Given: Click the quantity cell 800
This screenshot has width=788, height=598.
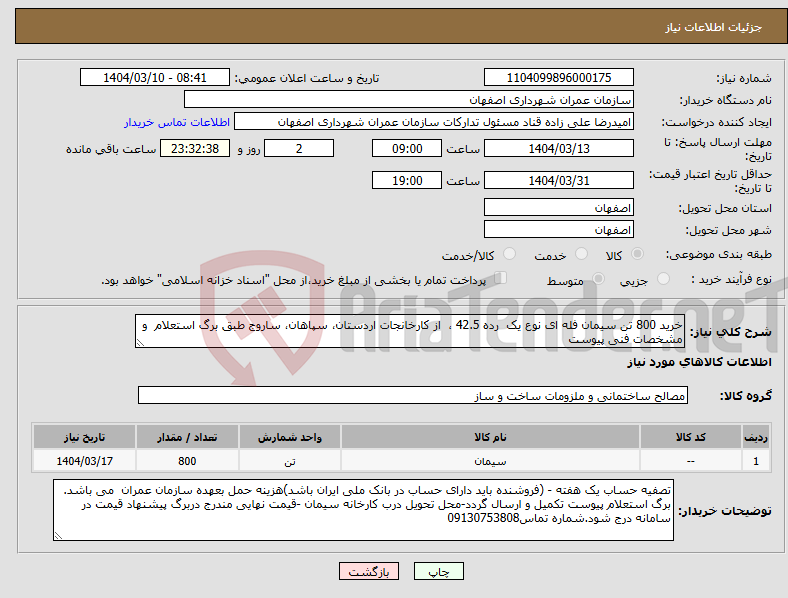Looking at the screenshot, I should [187, 461].
